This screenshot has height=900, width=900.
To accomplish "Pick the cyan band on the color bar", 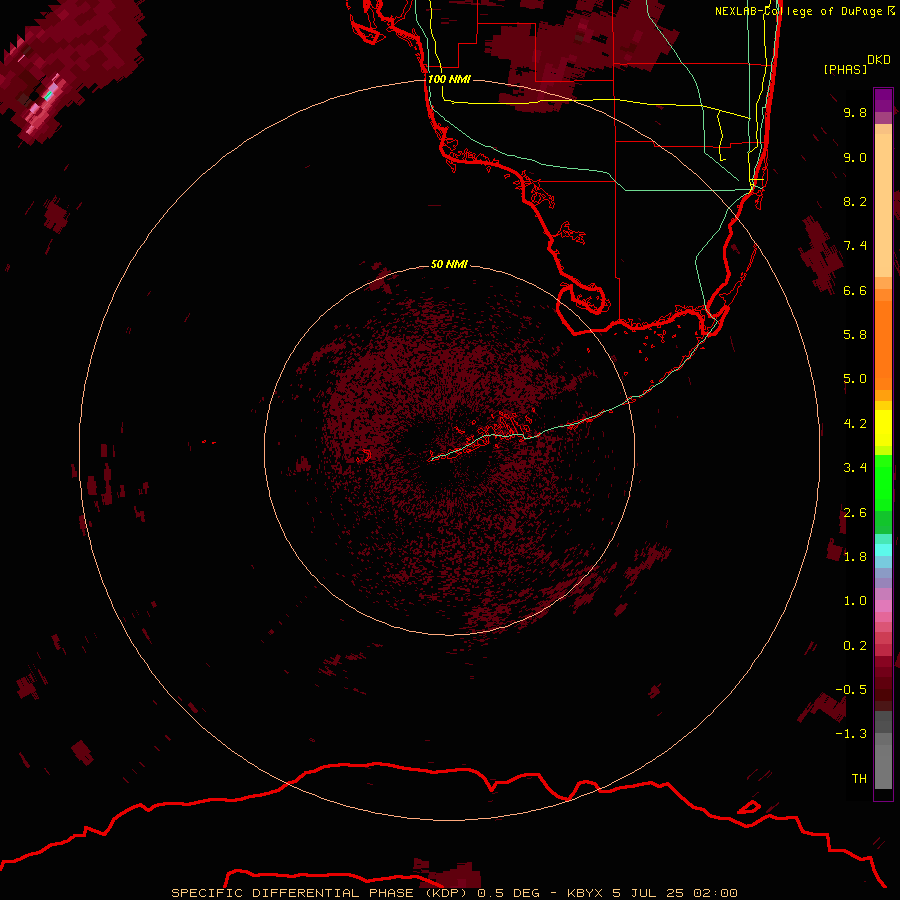I will [883, 549].
